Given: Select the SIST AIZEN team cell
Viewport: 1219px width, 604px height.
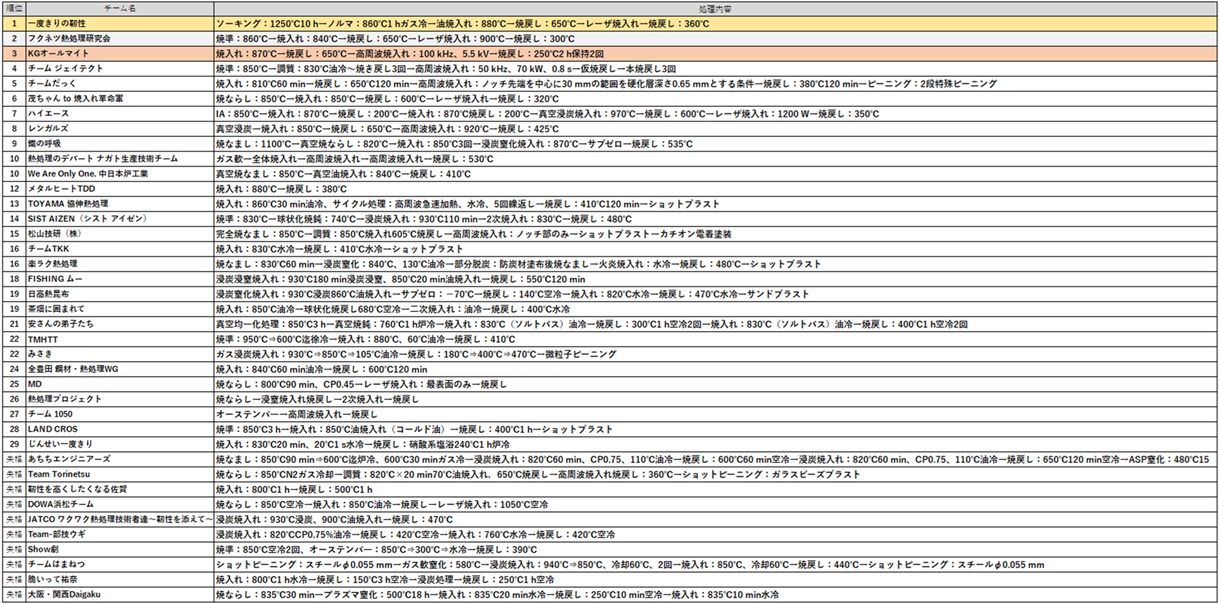Looking at the screenshot, I should click(119, 219).
